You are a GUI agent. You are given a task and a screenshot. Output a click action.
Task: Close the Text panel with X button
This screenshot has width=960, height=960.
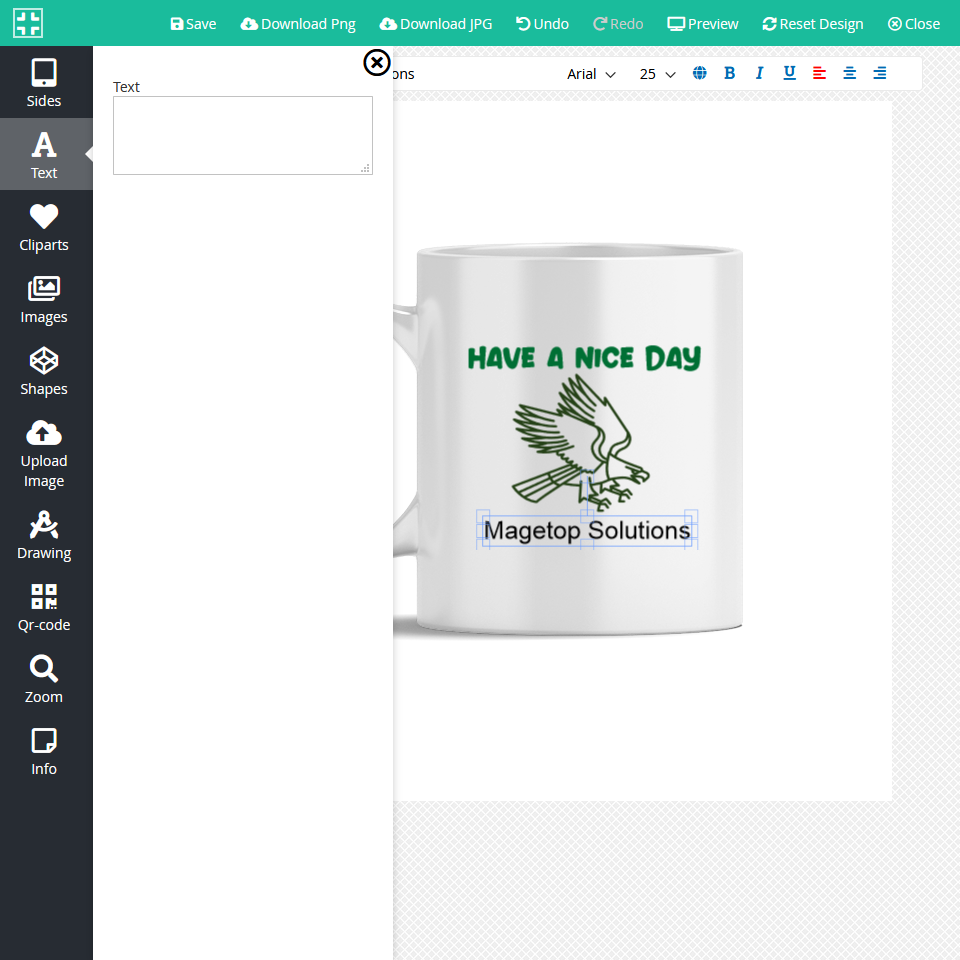click(x=376, y=63)
